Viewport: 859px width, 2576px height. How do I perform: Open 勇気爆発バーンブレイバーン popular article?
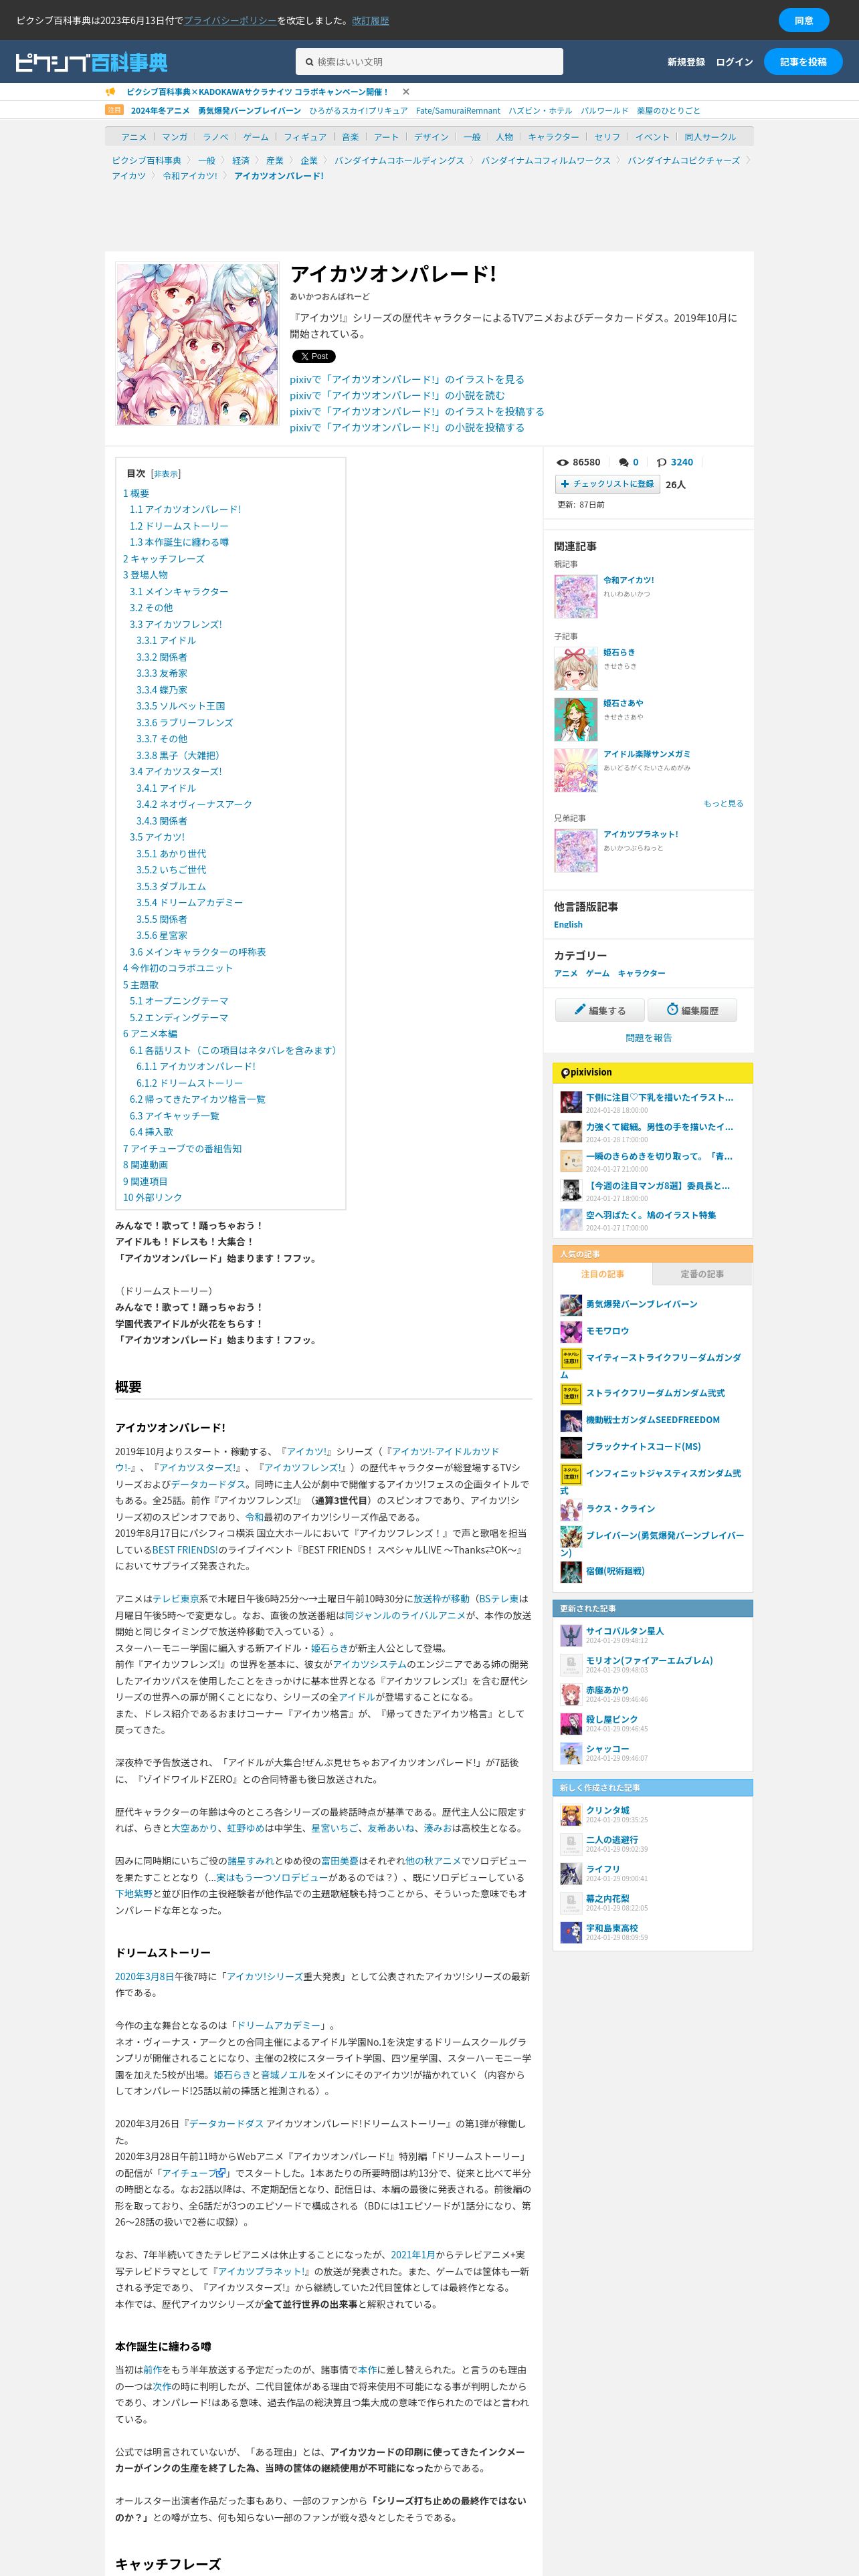[x=641, y=1304]
